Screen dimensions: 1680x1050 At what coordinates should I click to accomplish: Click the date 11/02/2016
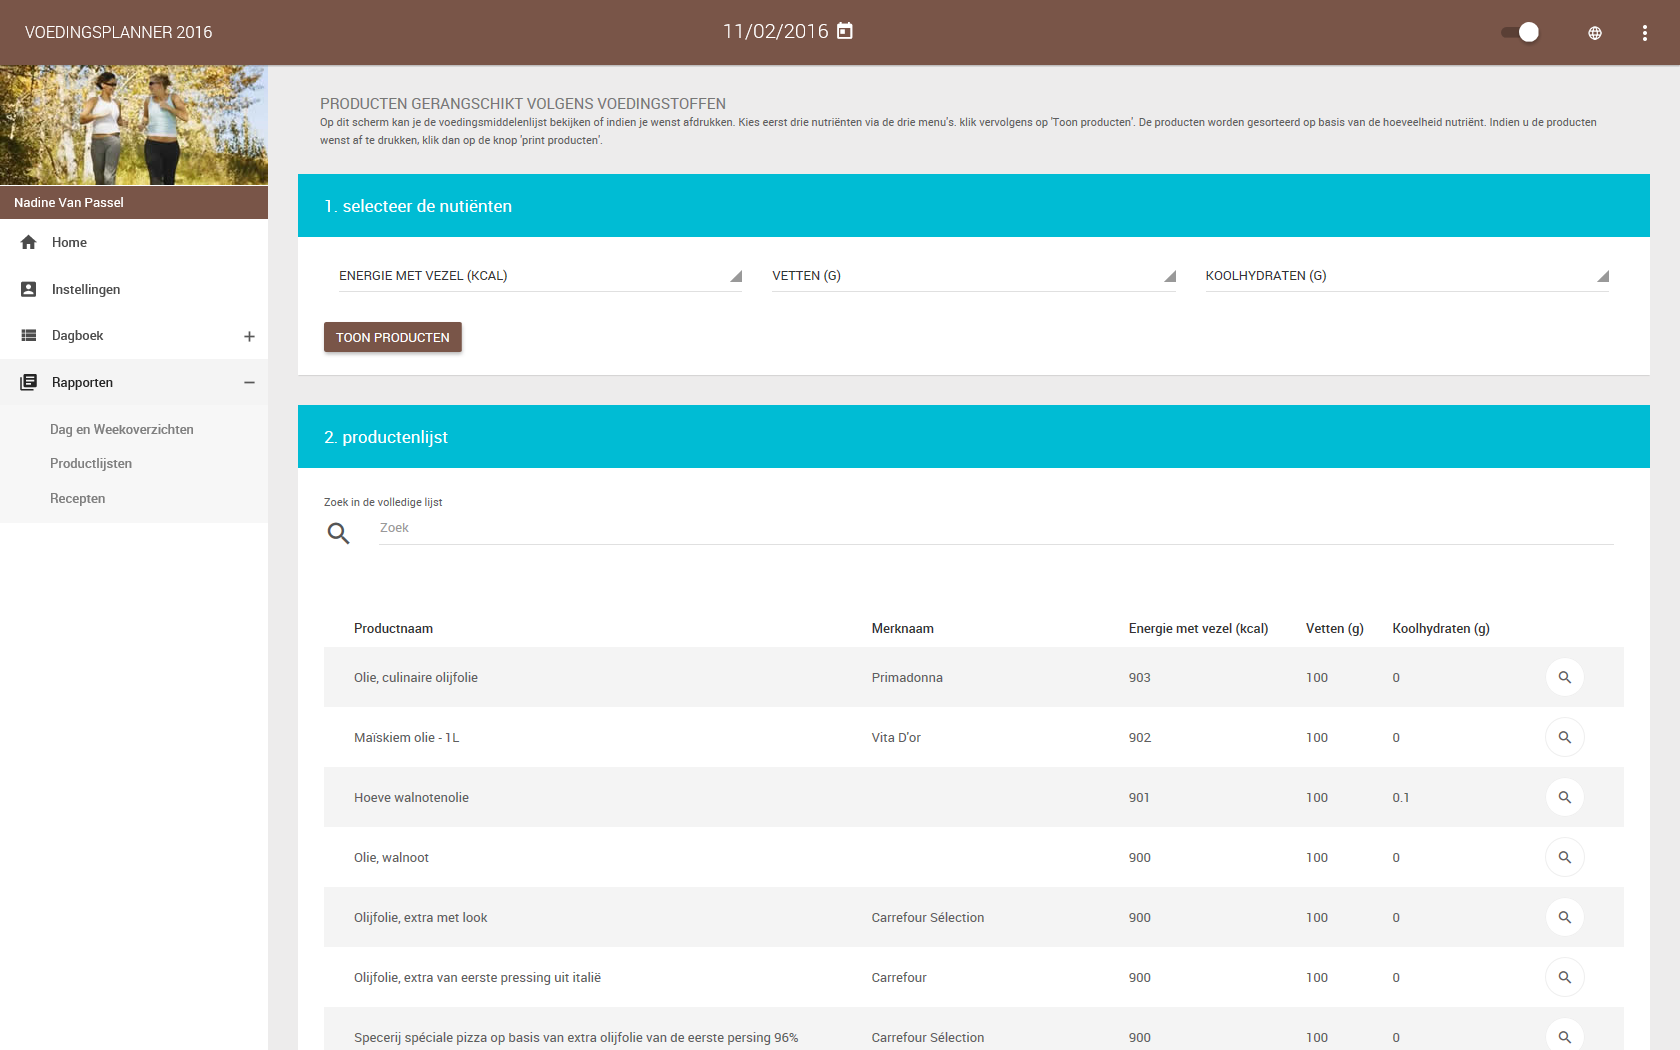[776, 31]
